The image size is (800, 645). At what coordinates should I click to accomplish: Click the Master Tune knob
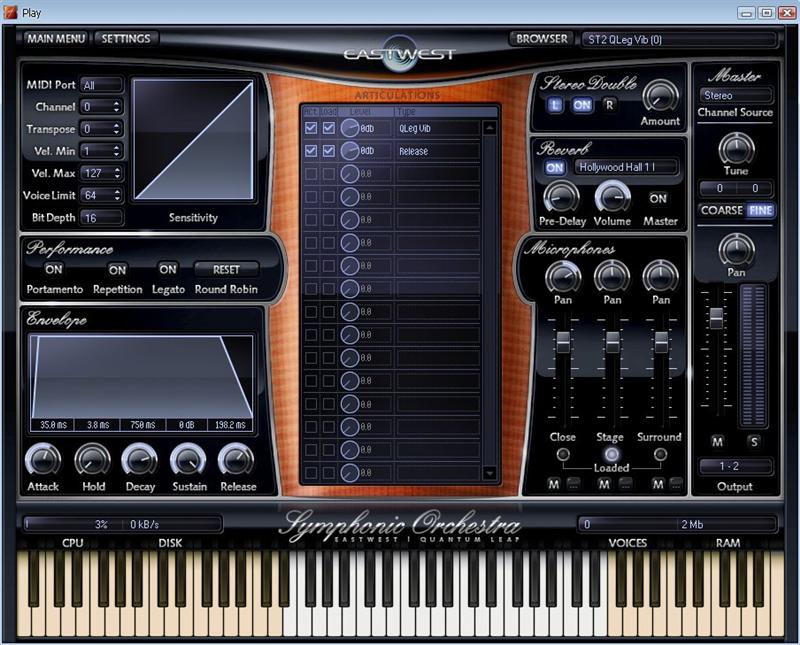click(x=736, y=149)
